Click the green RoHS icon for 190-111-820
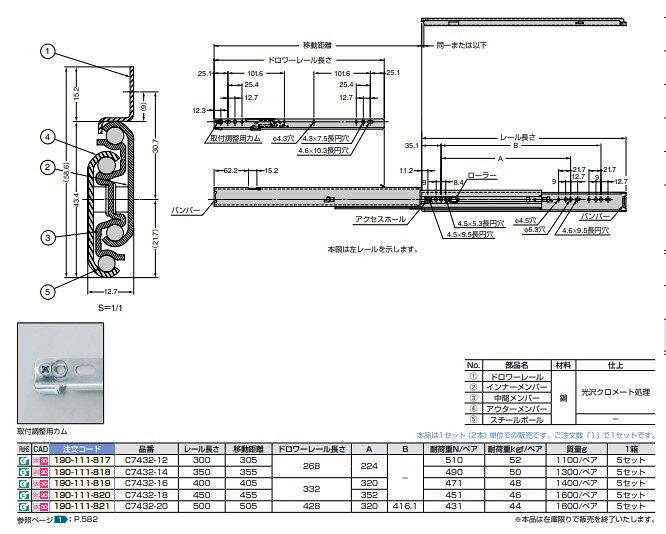Screen dimensions: 666x534 [24, 495]
